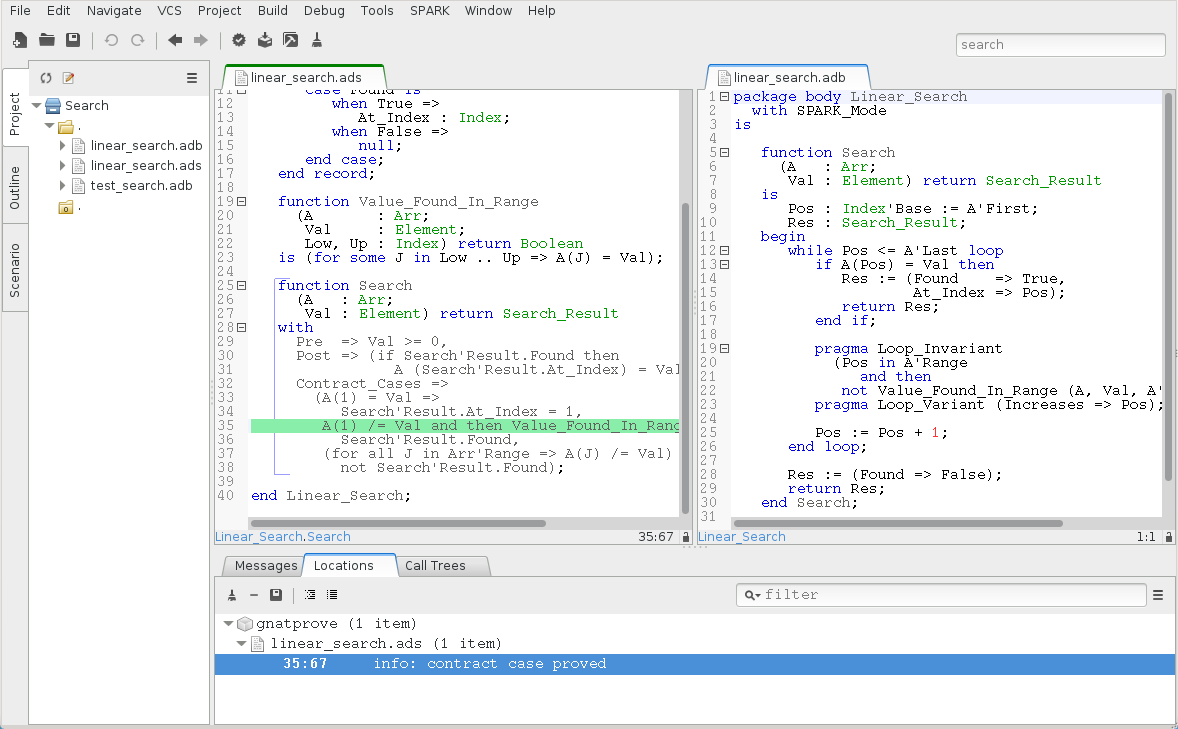Image resolution: width=1178 pixels, height=729 pixels.
Task: Toggle the lock icon of linear_search.adb editor
Action: coord(1168,537)
